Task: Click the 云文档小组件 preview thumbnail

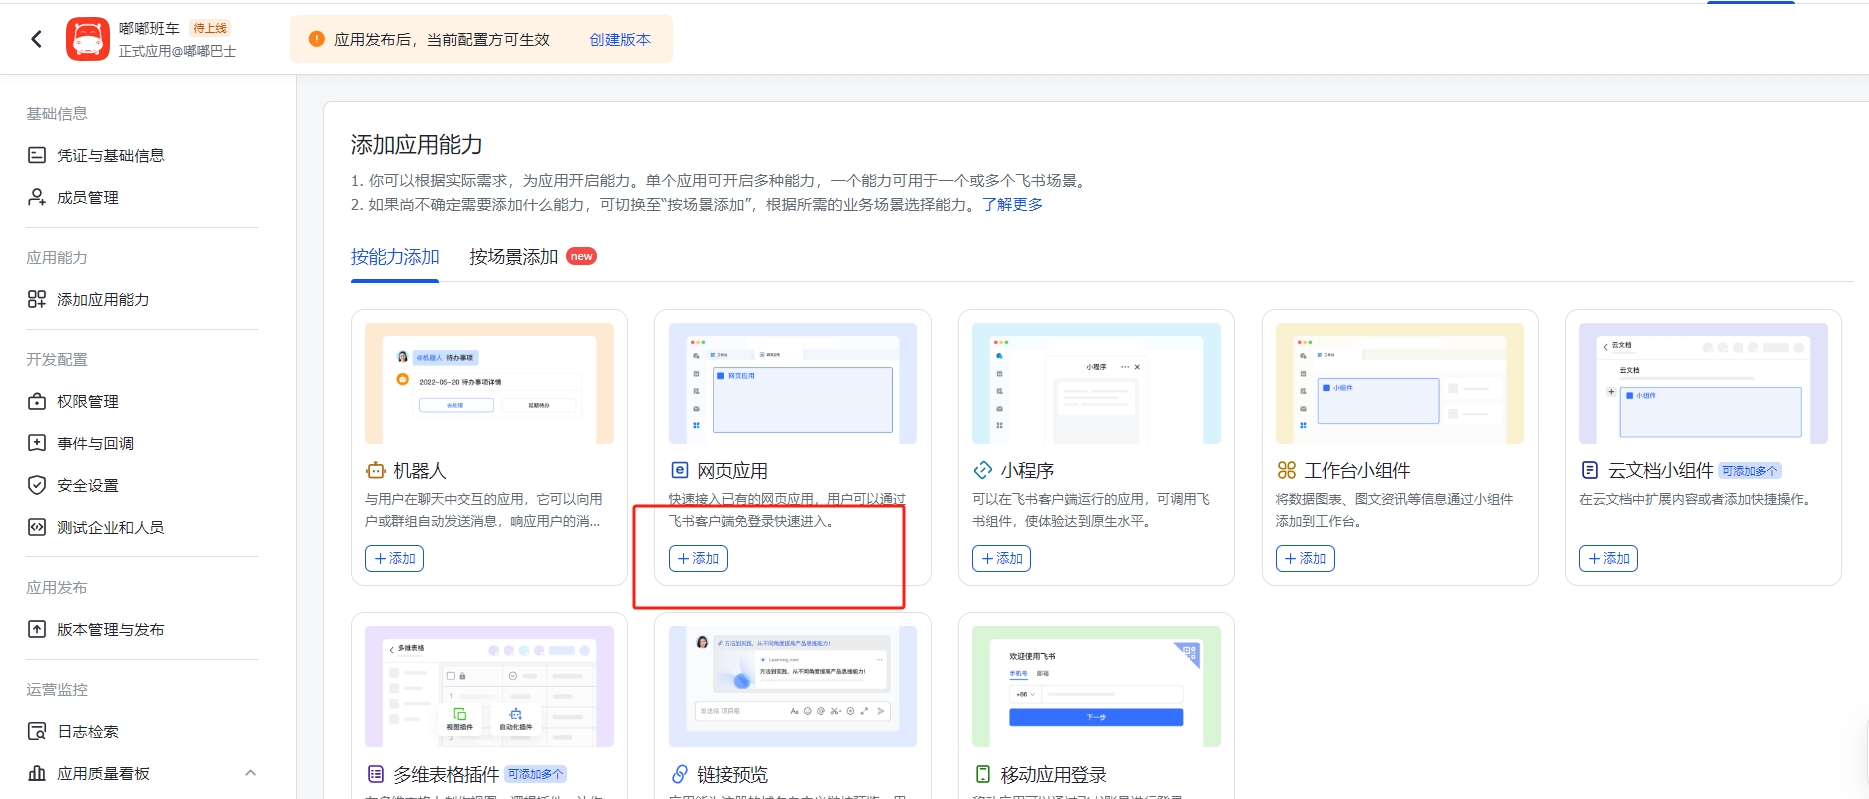Action: [x=1702, y=383]
